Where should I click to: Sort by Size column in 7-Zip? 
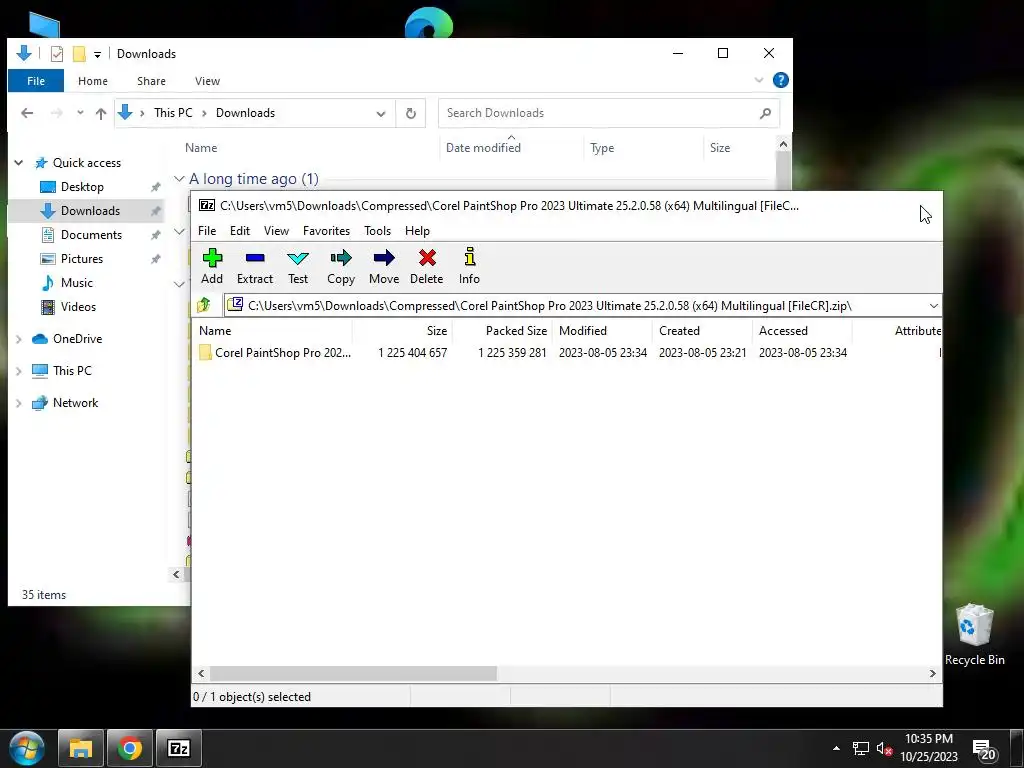(402, 330)
